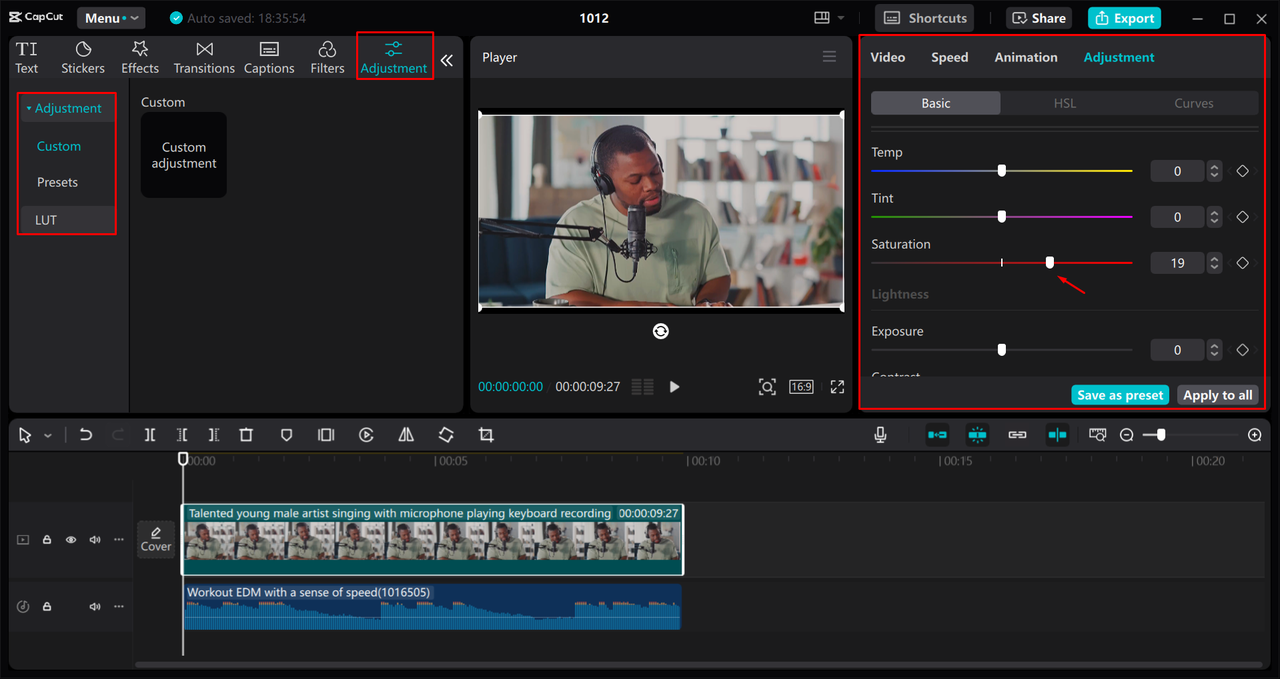This screenshot has width=1280, height=679.
Task: Click the crop tool icon
Action: pos(486,435)
